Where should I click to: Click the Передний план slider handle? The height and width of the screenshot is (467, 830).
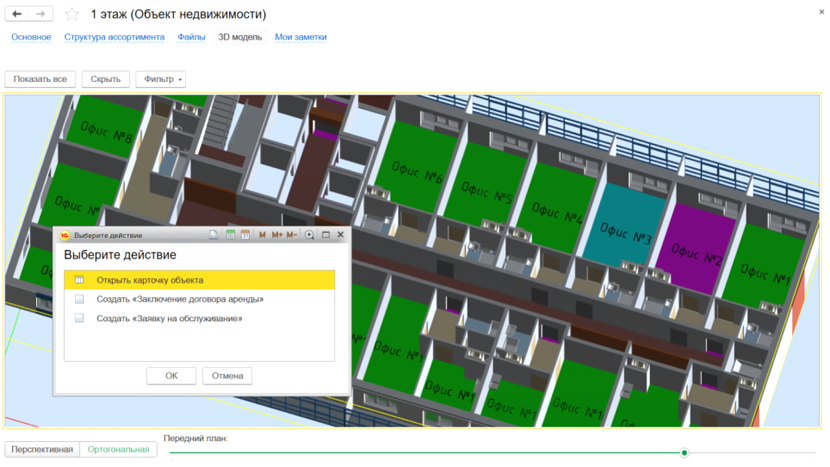click(684, 453)
